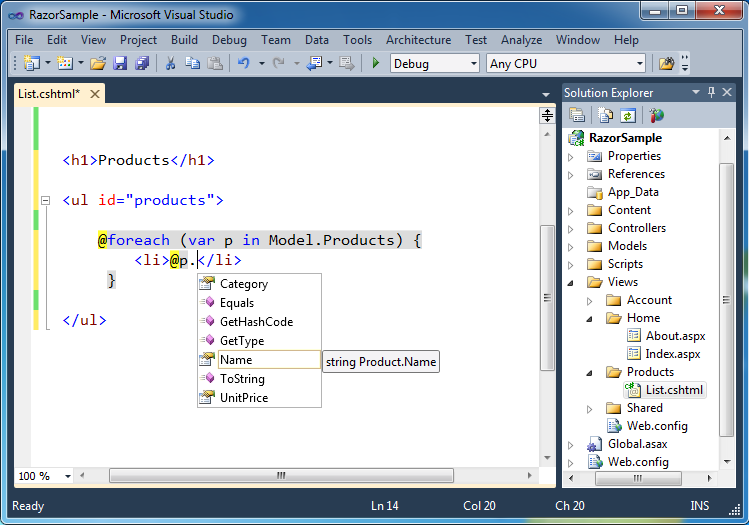This screenshot has width=749, height=525.
Task: Collapse the ul products code block
Action: [45, 200]
